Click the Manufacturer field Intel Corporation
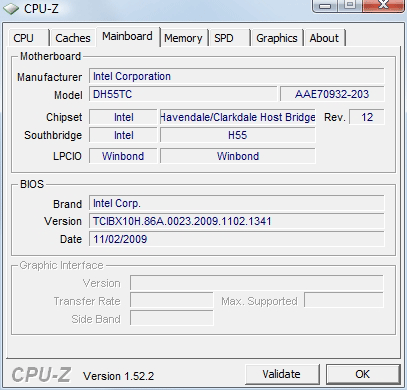 click(237, 76)
